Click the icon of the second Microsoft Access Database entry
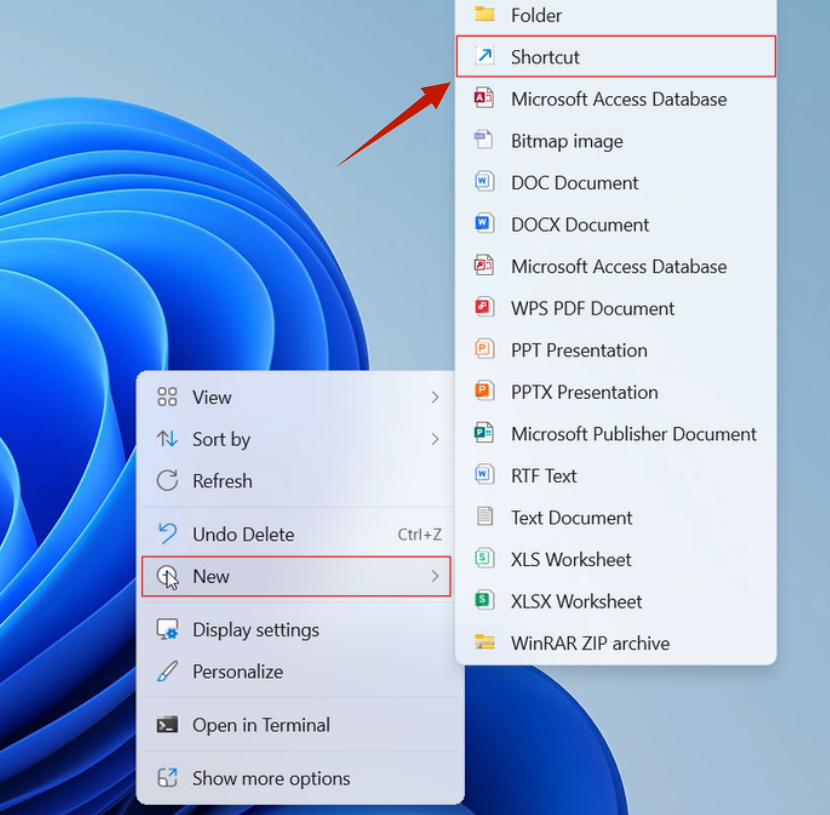This screenshot has height=815, width=830. (x=484, y=265)
